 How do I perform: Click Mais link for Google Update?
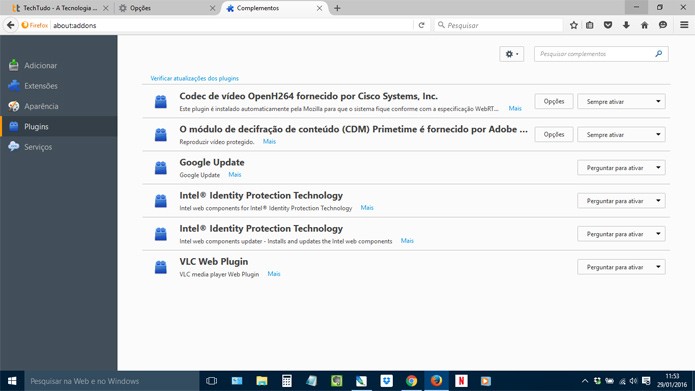pos(234,175)
